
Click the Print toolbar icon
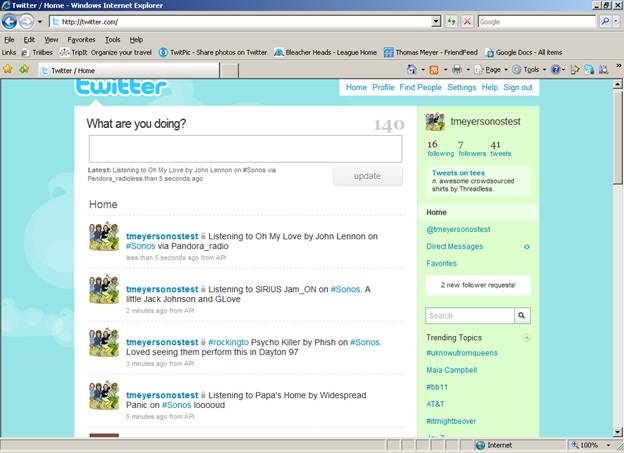[456, 70]
